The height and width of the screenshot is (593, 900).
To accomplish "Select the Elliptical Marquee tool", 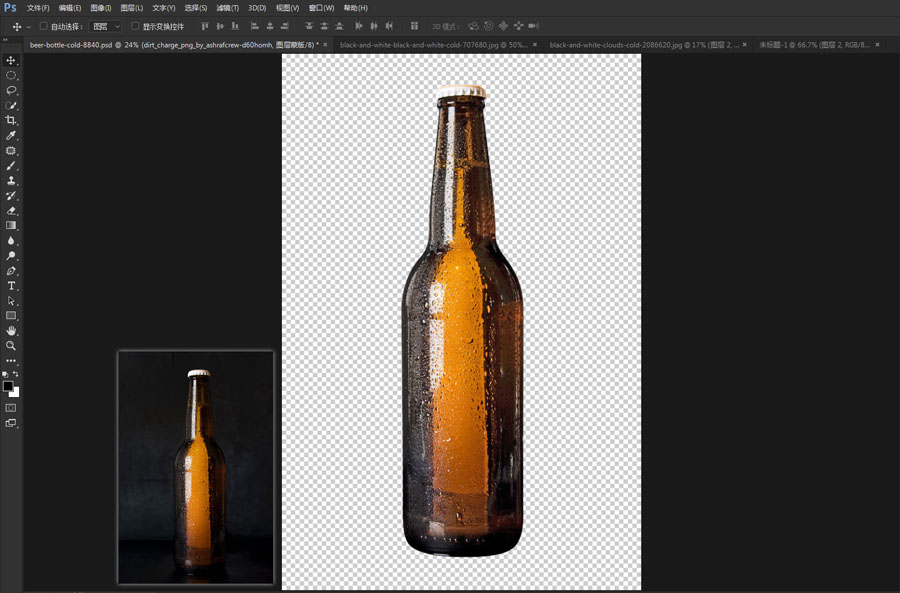I will (11, 75).
